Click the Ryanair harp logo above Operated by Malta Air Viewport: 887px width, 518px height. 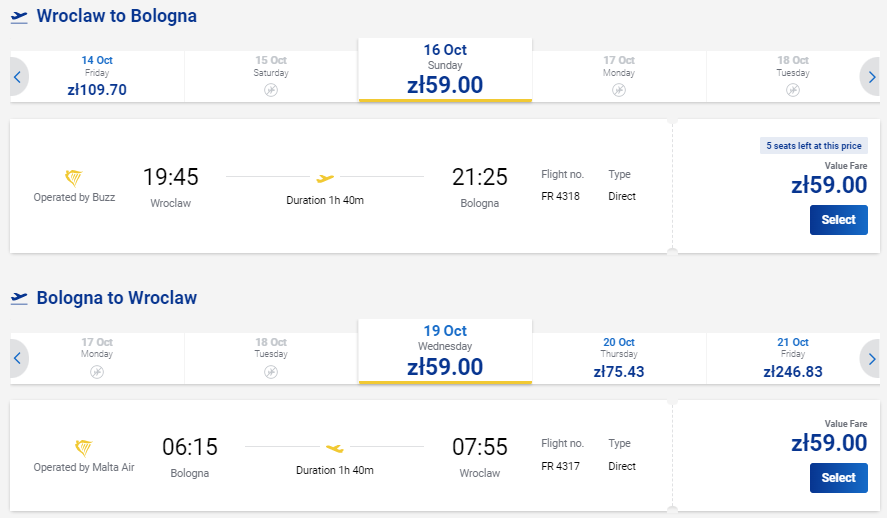(x=84, y=448)
